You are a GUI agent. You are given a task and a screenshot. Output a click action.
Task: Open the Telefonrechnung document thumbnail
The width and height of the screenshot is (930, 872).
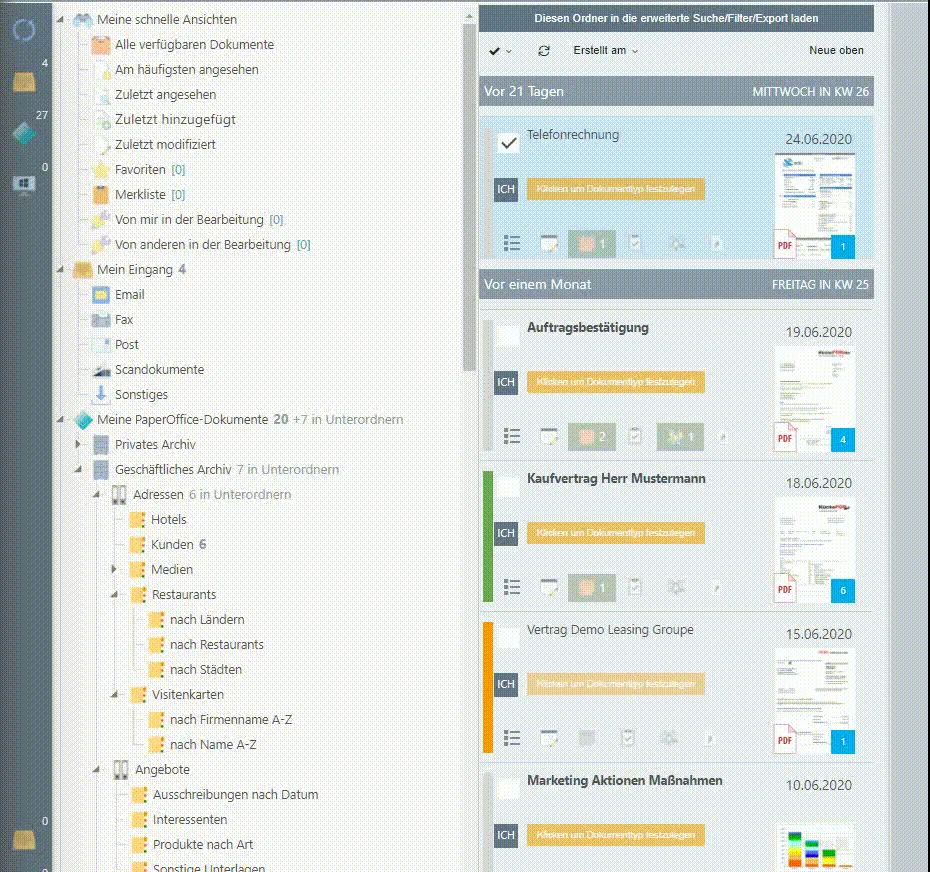(x=814, y=205)
